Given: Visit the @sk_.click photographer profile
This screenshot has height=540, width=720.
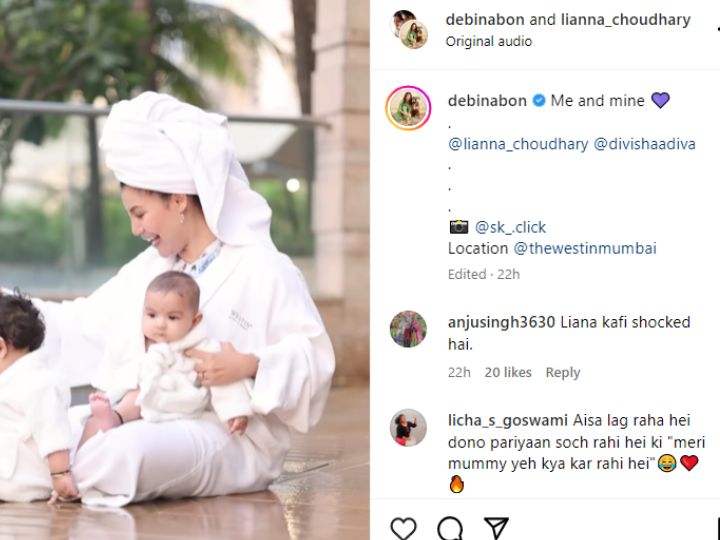Looking at the screenshot, I should [510, 227].
